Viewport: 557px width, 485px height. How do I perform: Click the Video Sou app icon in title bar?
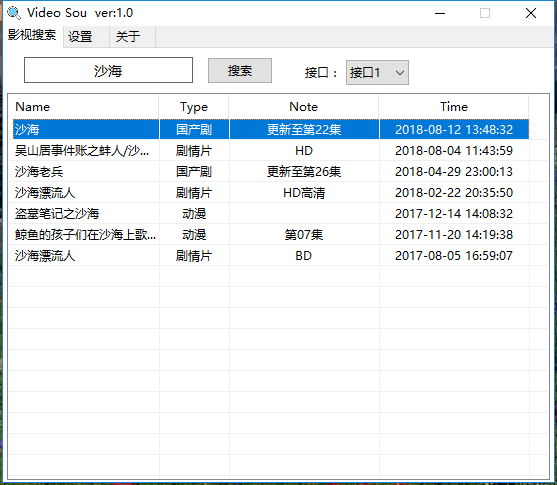[14, 13]
